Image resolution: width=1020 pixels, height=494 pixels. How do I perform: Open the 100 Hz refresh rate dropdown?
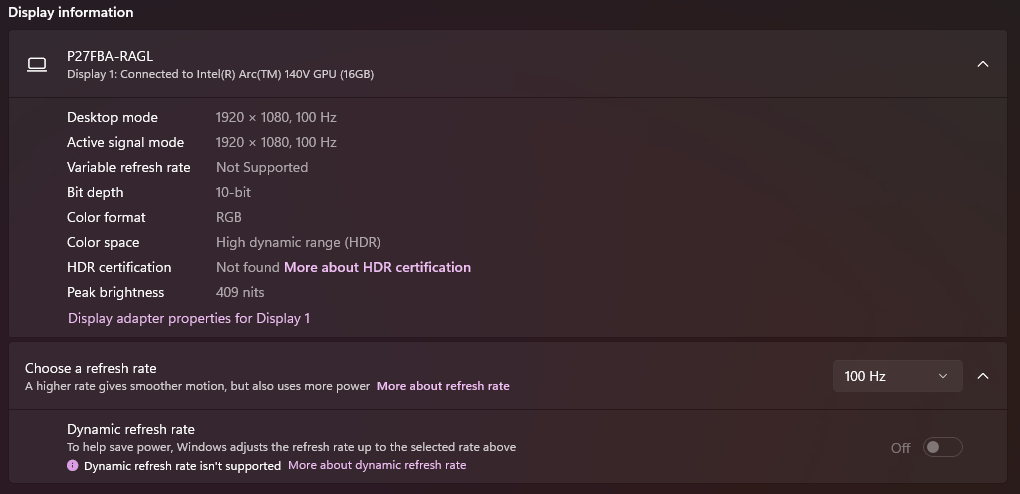[896, 376]
